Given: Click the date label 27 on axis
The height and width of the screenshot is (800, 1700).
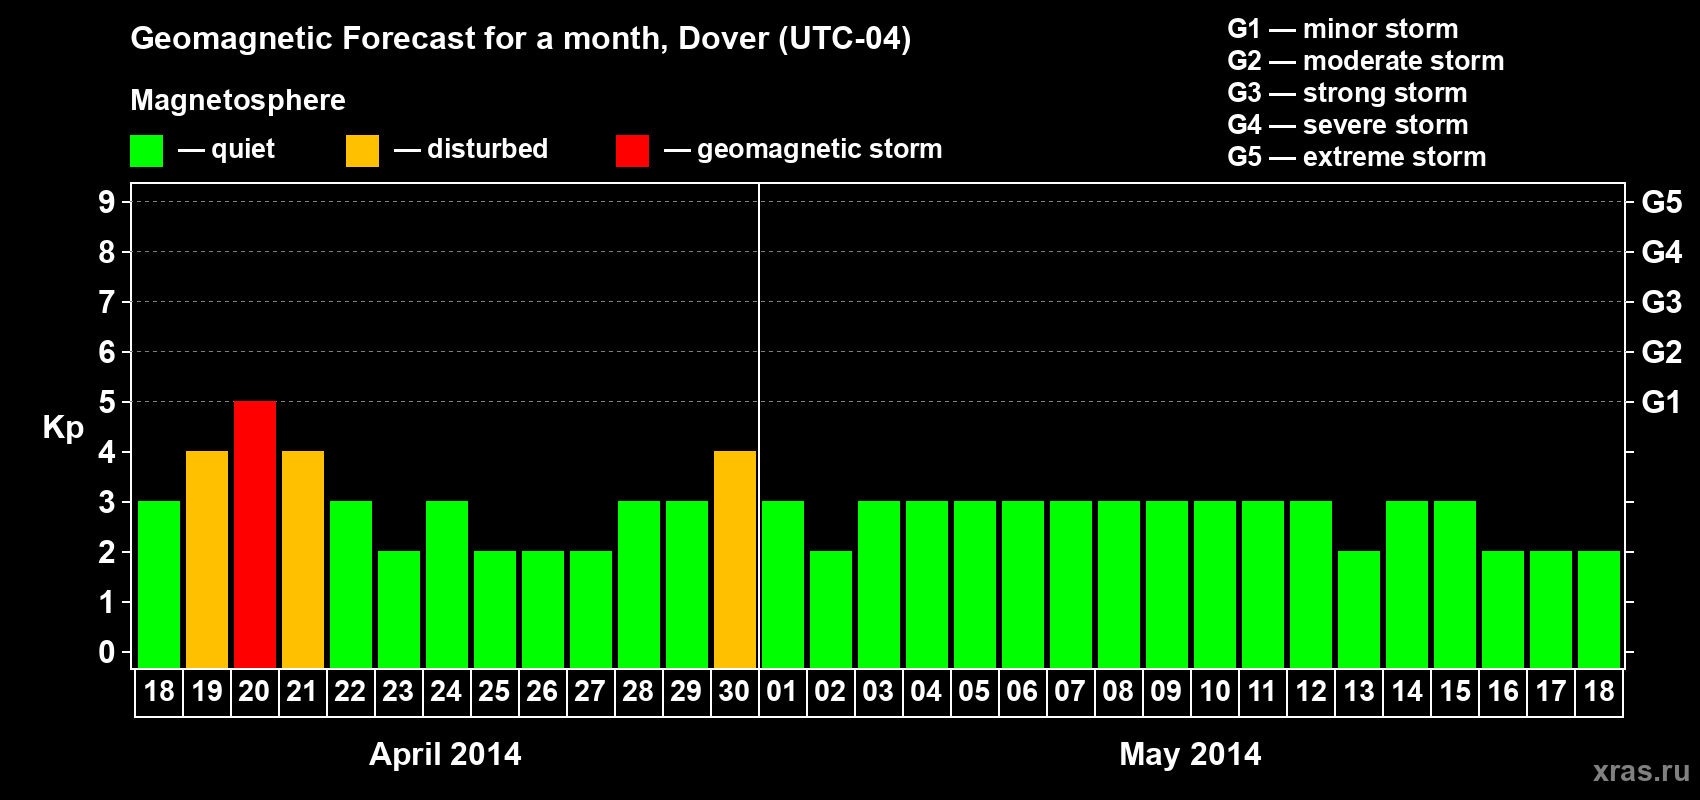Looking at the screenshot, I should pyautogui.click(x=590, y=691).
